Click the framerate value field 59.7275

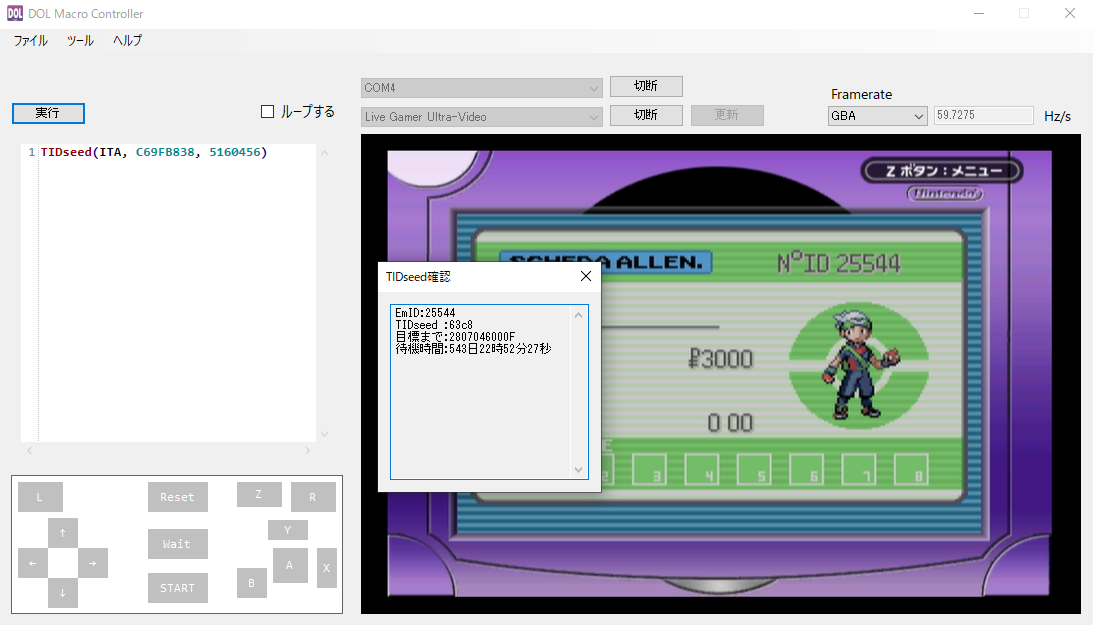[x=984, y=115]
